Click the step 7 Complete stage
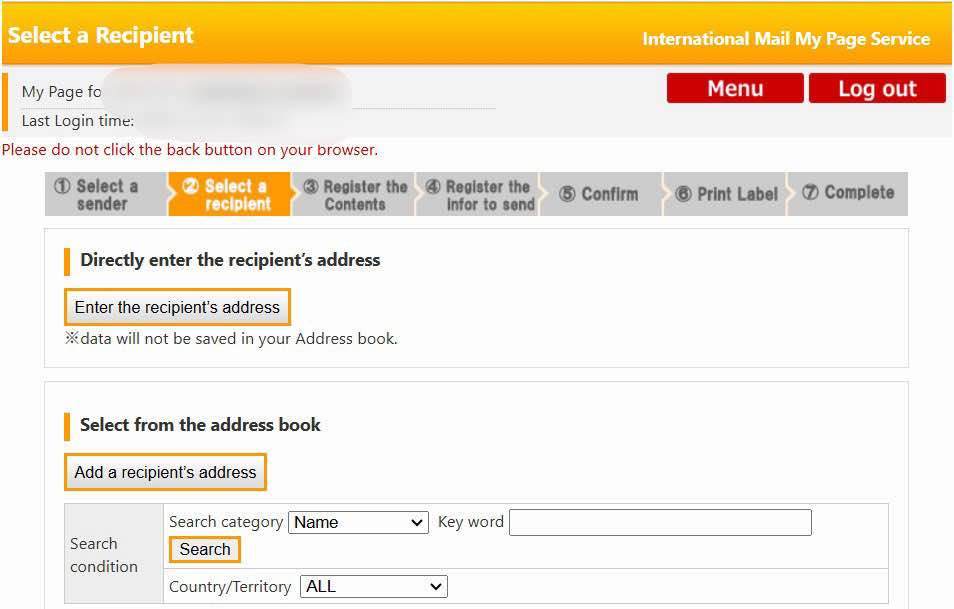 pyautogui.click(x=849, y=193)
